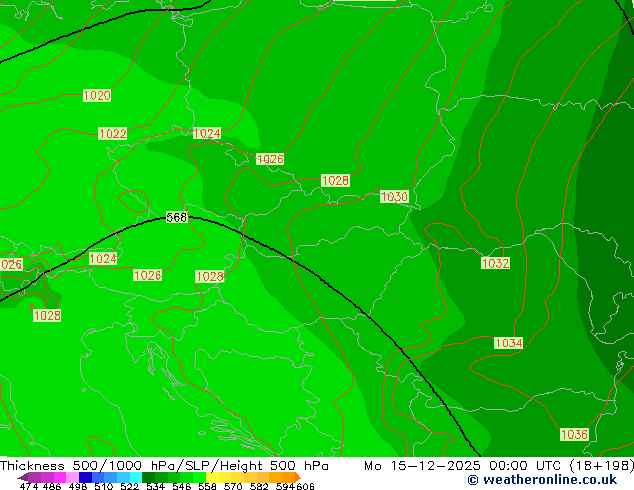The width and height of the screenshot is (634, 490).
Task: Click the 1024 label below the 568 contour
Action: 103,259
